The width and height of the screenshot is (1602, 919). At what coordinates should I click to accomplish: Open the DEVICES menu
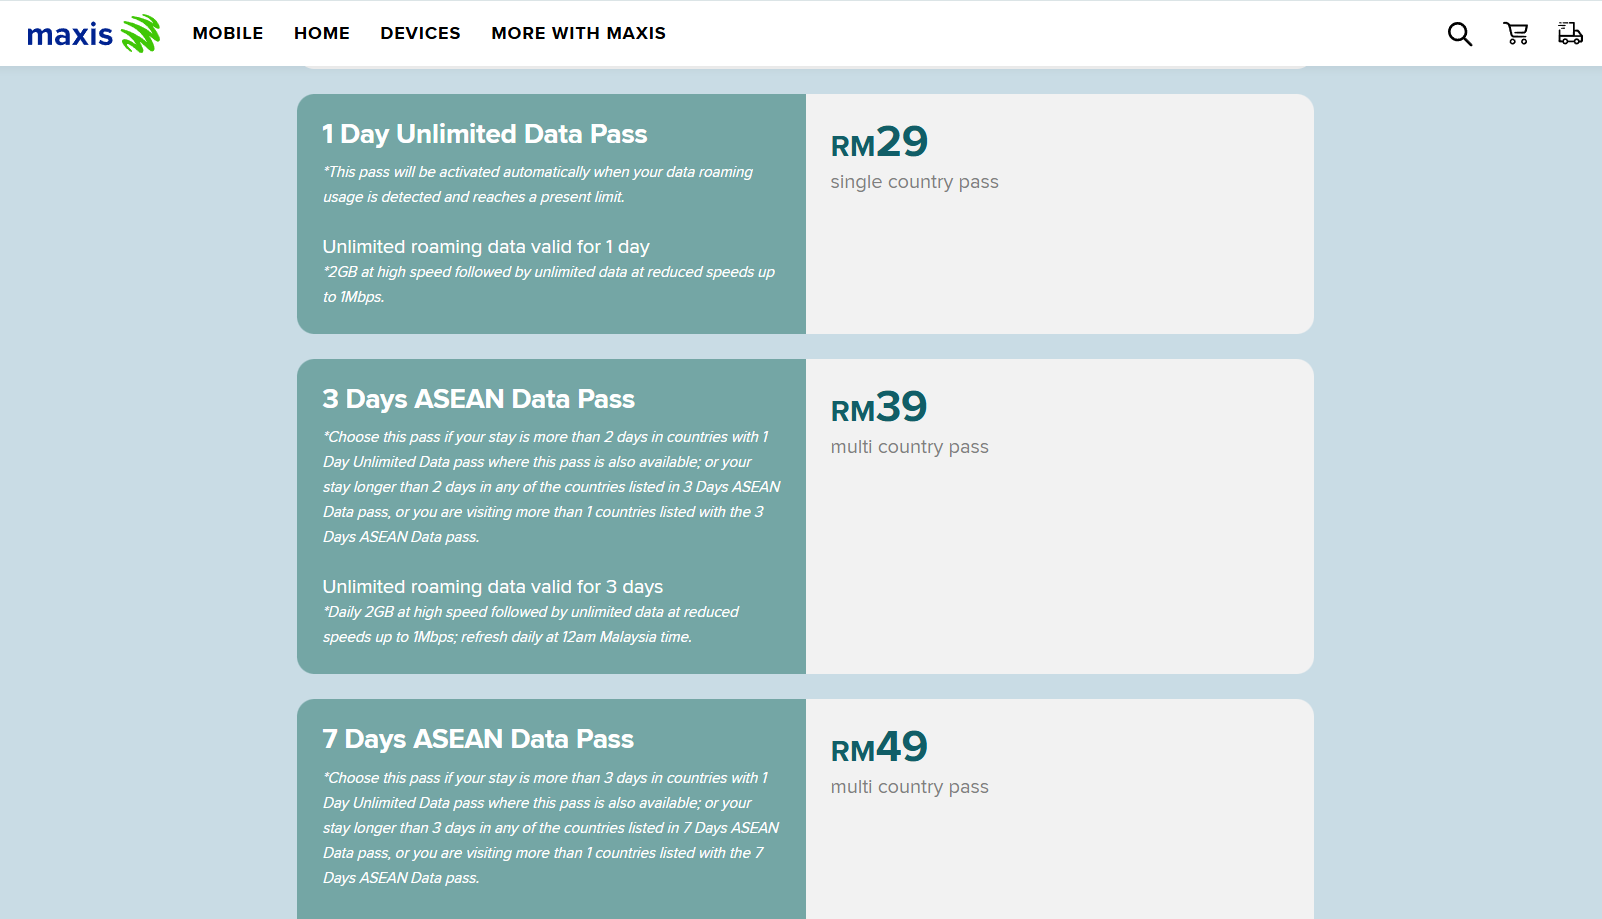point(420,33)
